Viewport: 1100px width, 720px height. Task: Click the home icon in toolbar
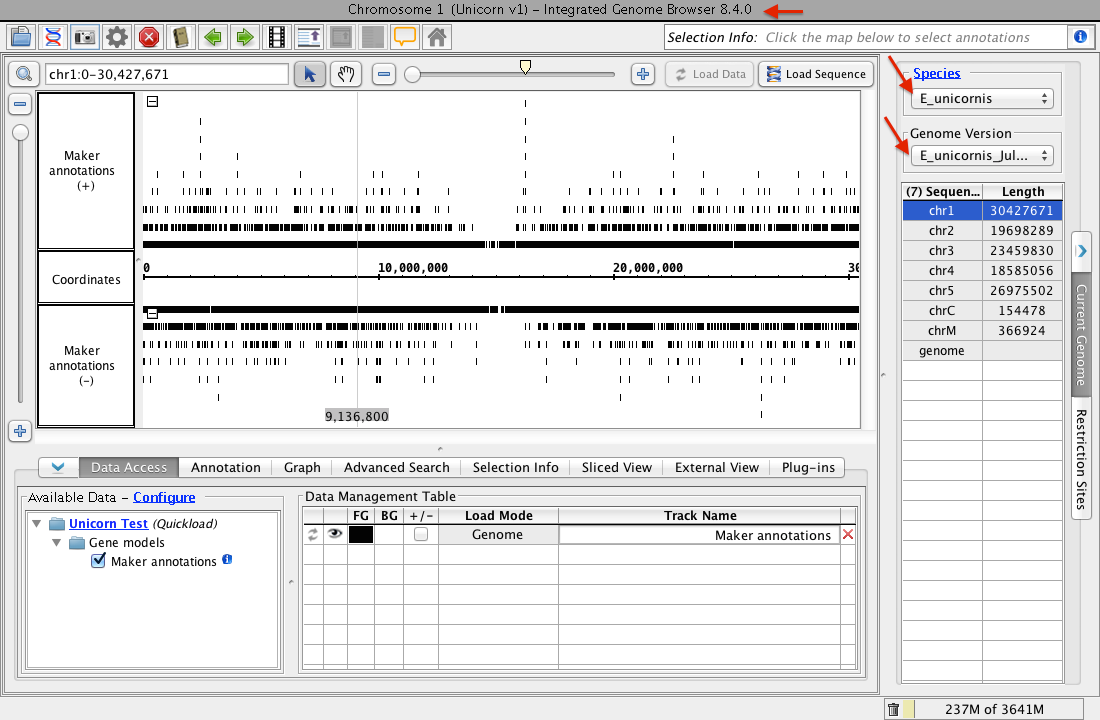[436, 38]
